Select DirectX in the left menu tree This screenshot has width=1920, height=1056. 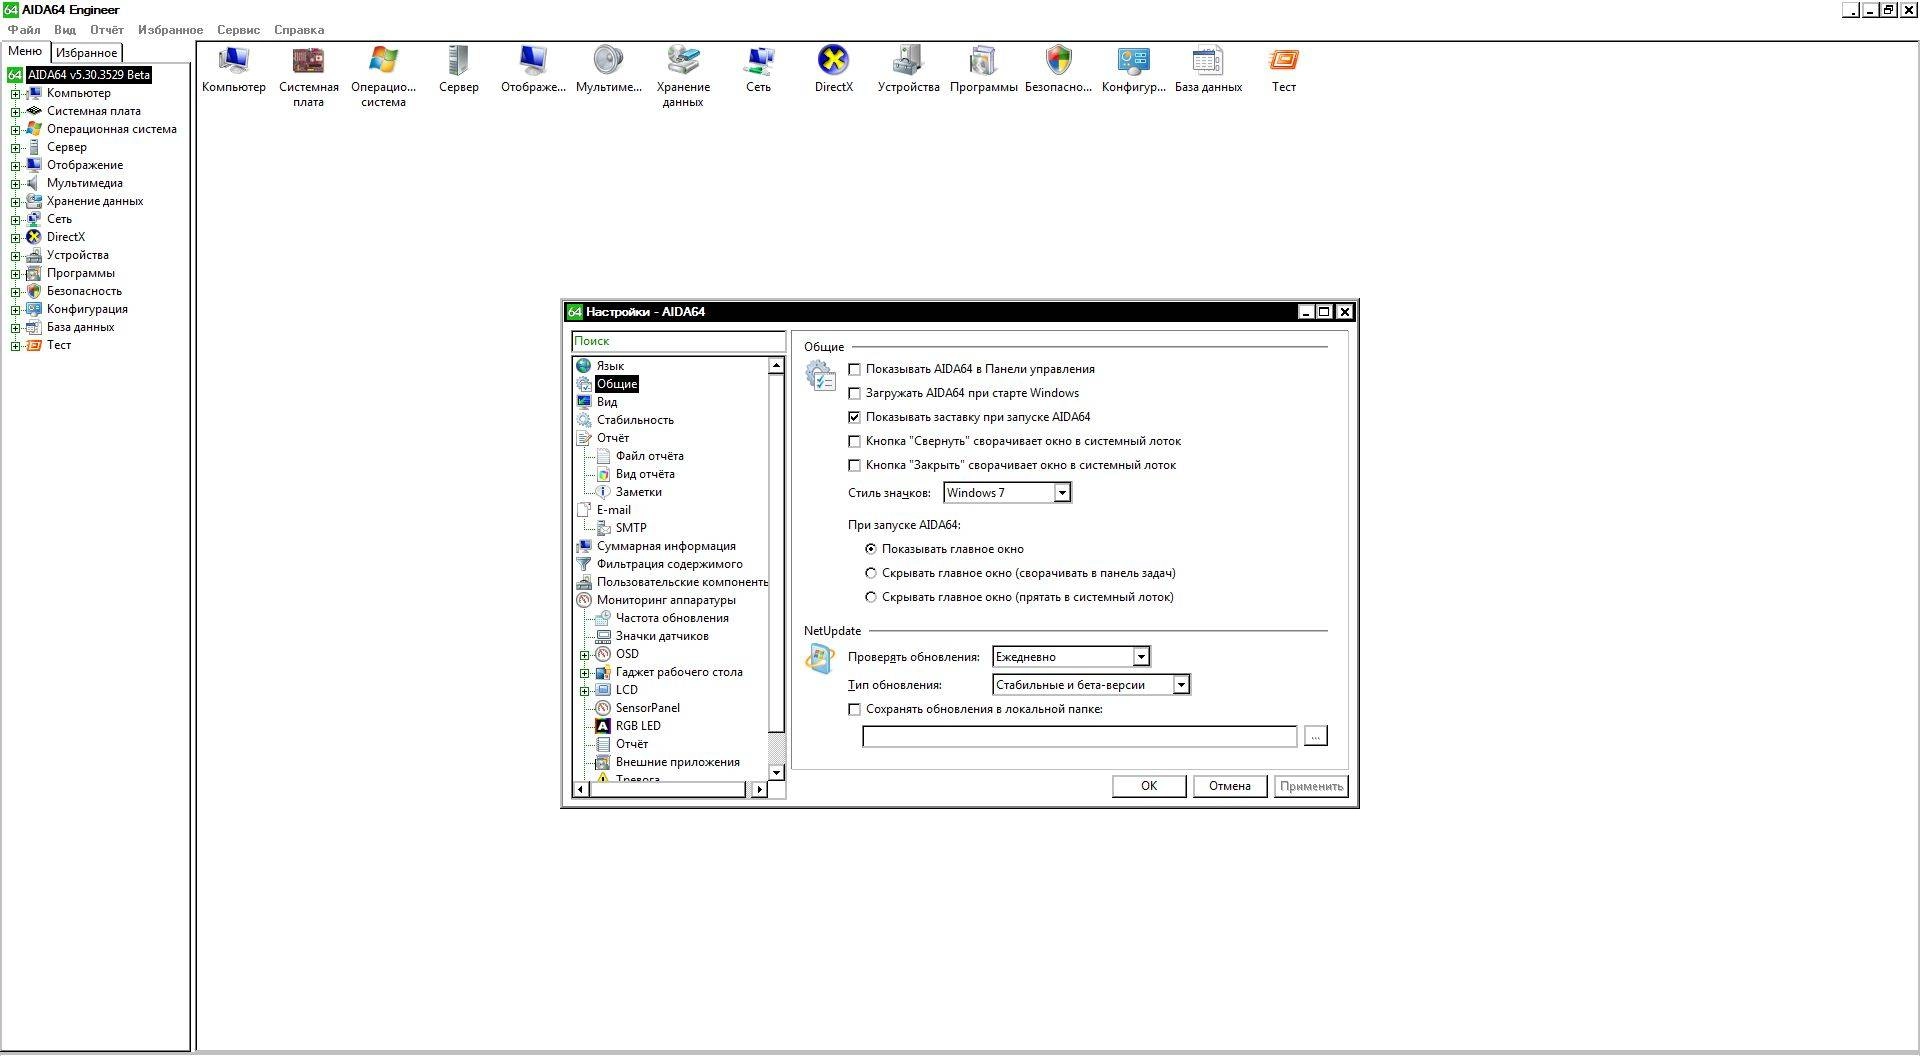[65, 237]
